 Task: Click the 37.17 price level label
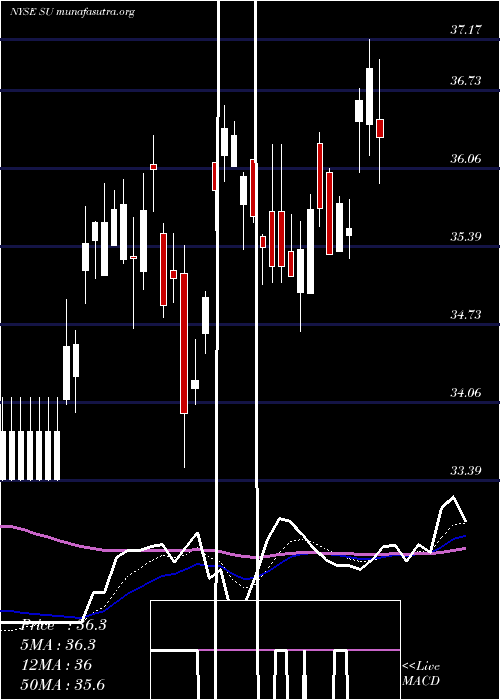pyautogui.click(x=466, y=30)
